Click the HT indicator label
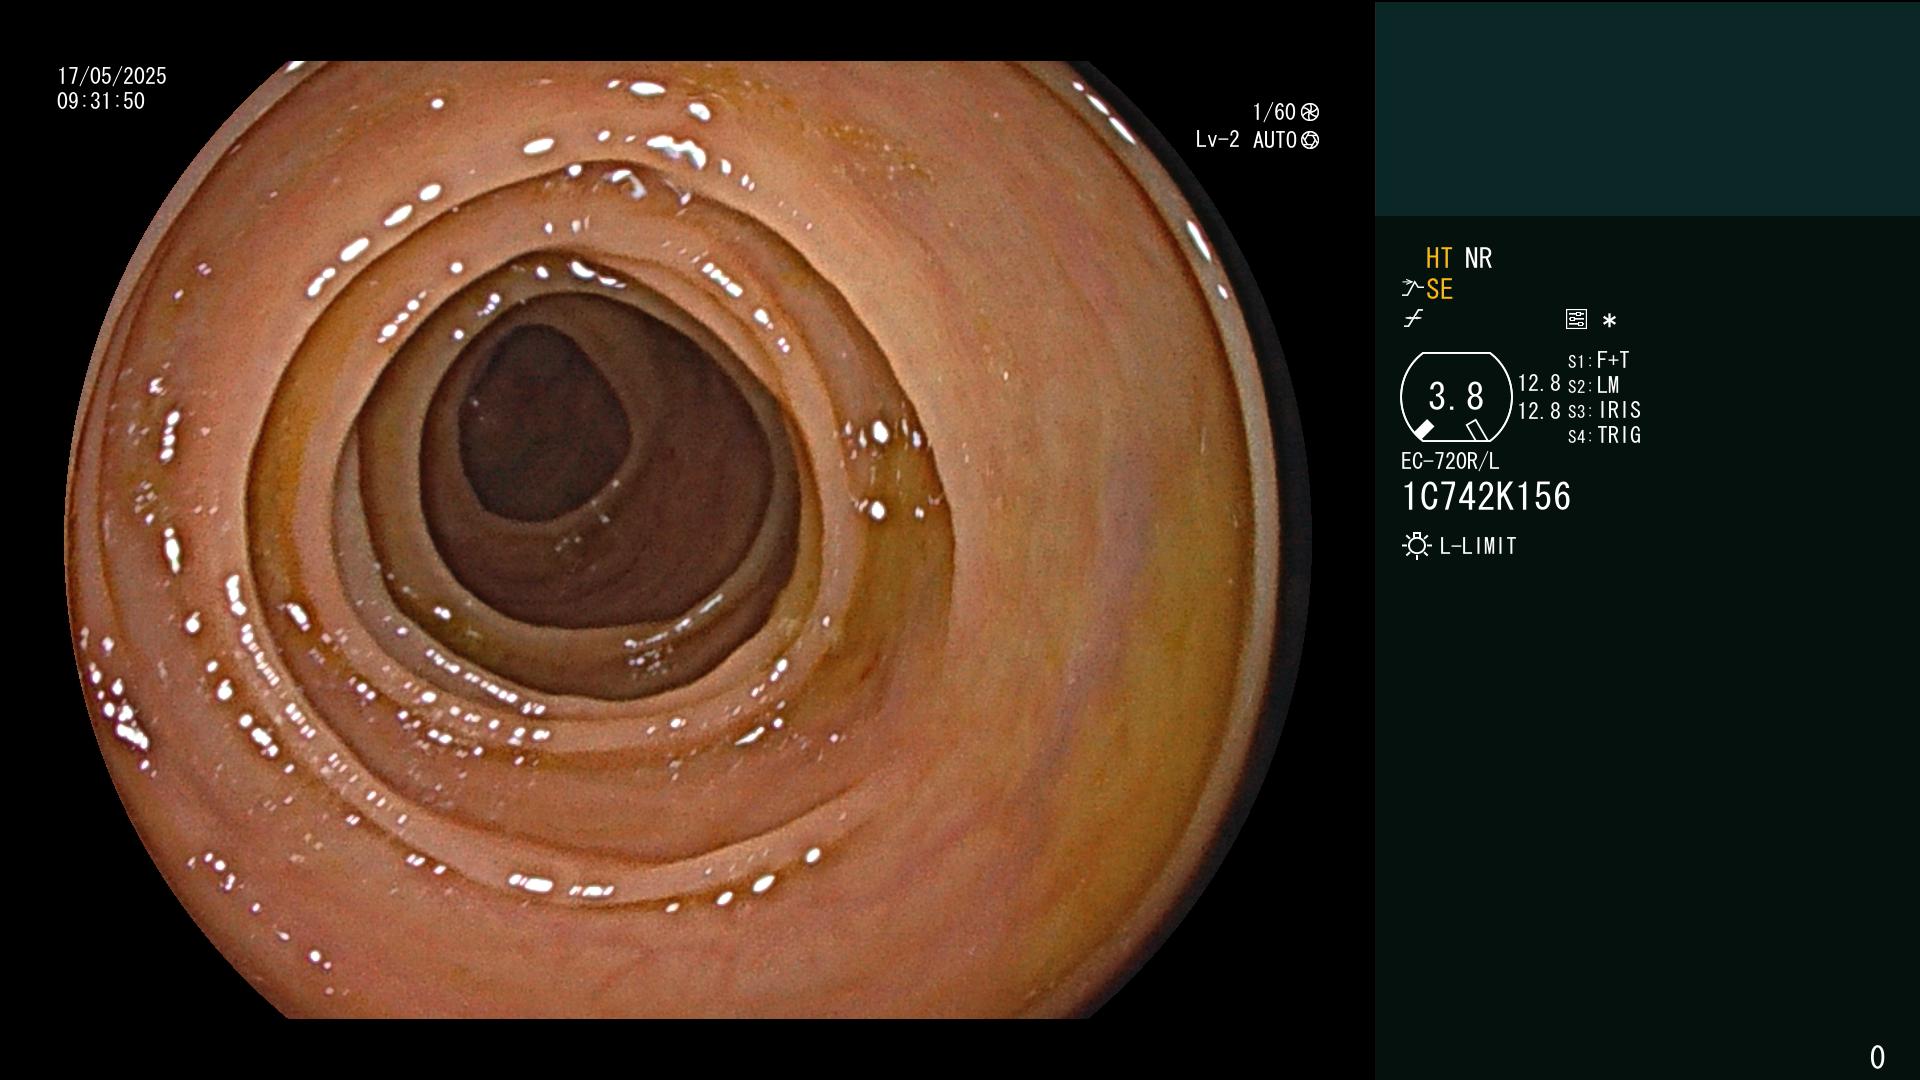This screenshot has height=1080, width=1920. click(x=1439, y=258)
